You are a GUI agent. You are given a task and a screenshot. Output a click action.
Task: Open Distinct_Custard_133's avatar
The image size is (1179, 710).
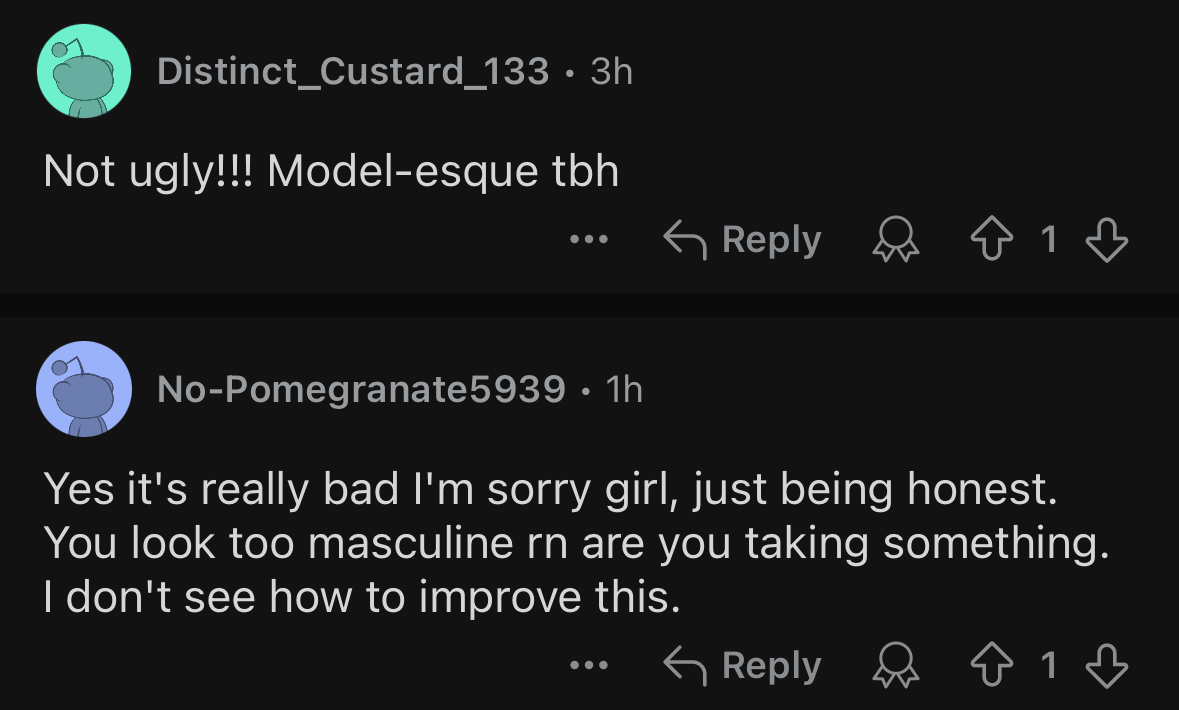coord(84,71)
